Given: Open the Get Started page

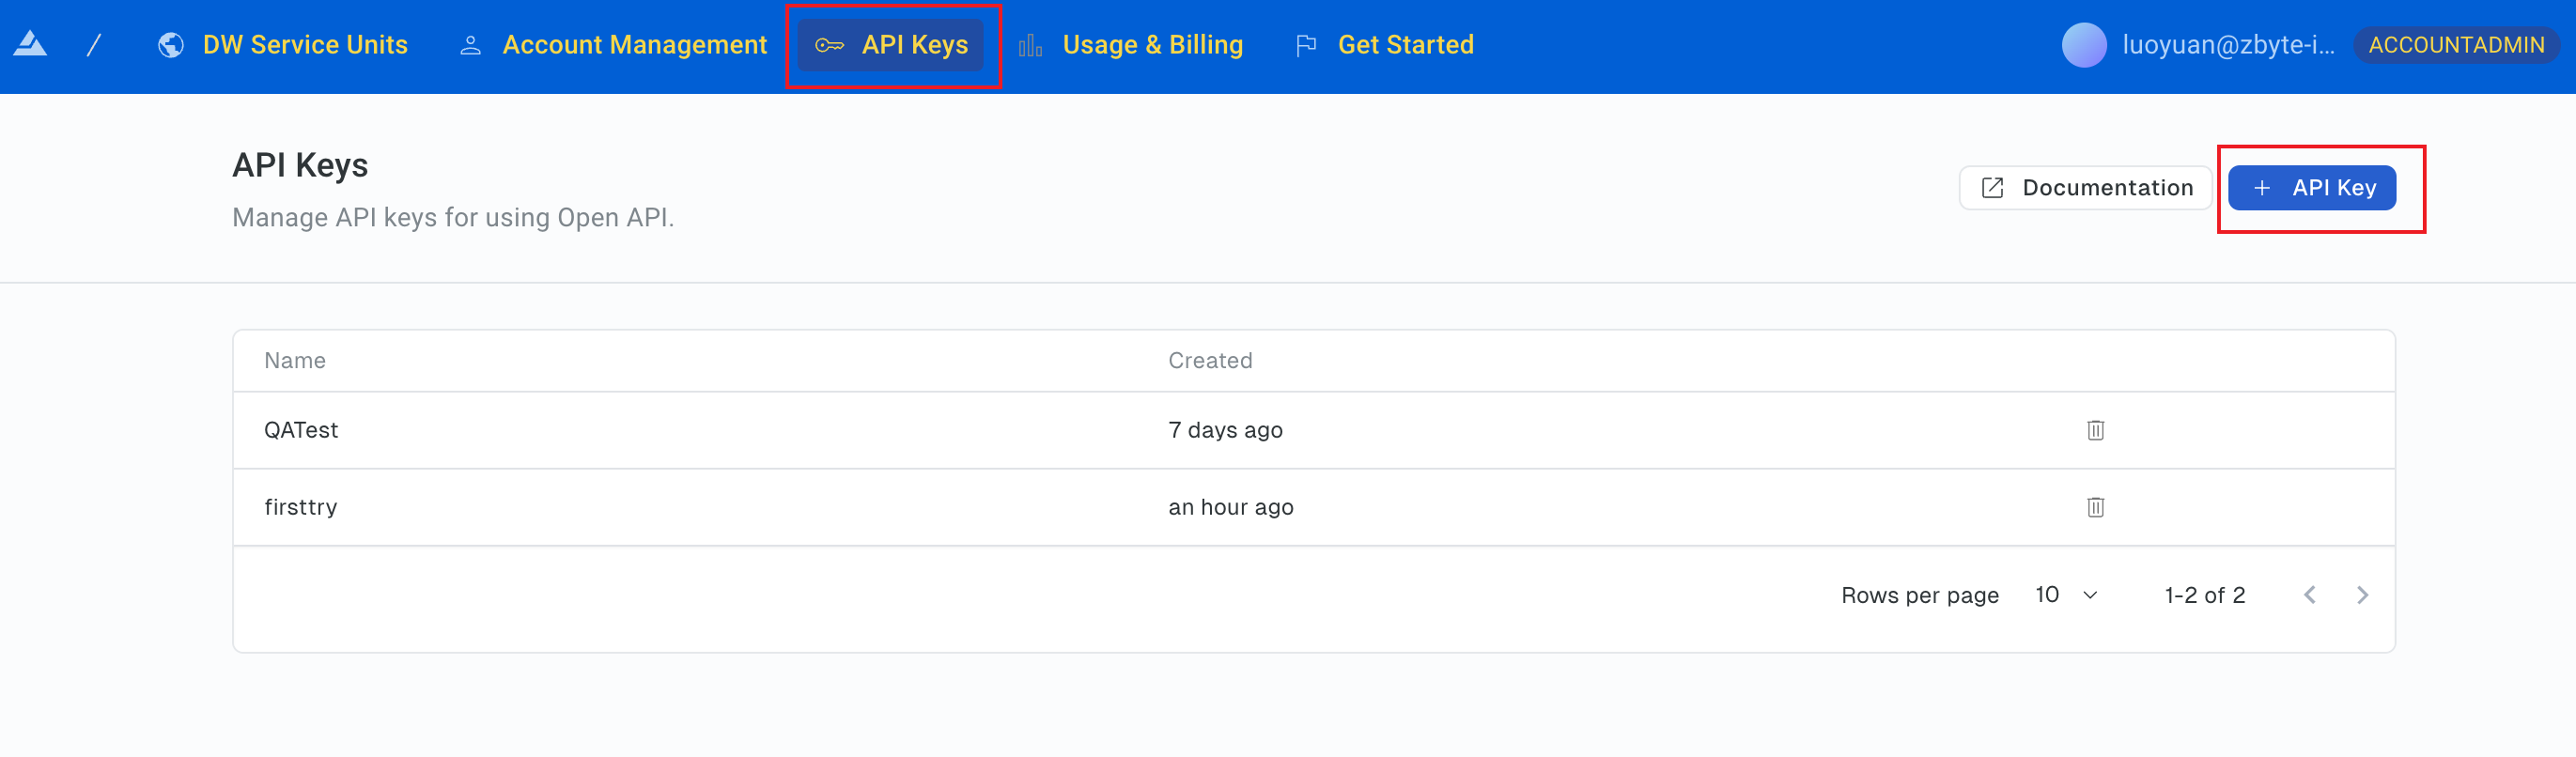Looking at the screenshot, I should [1384, 45].
